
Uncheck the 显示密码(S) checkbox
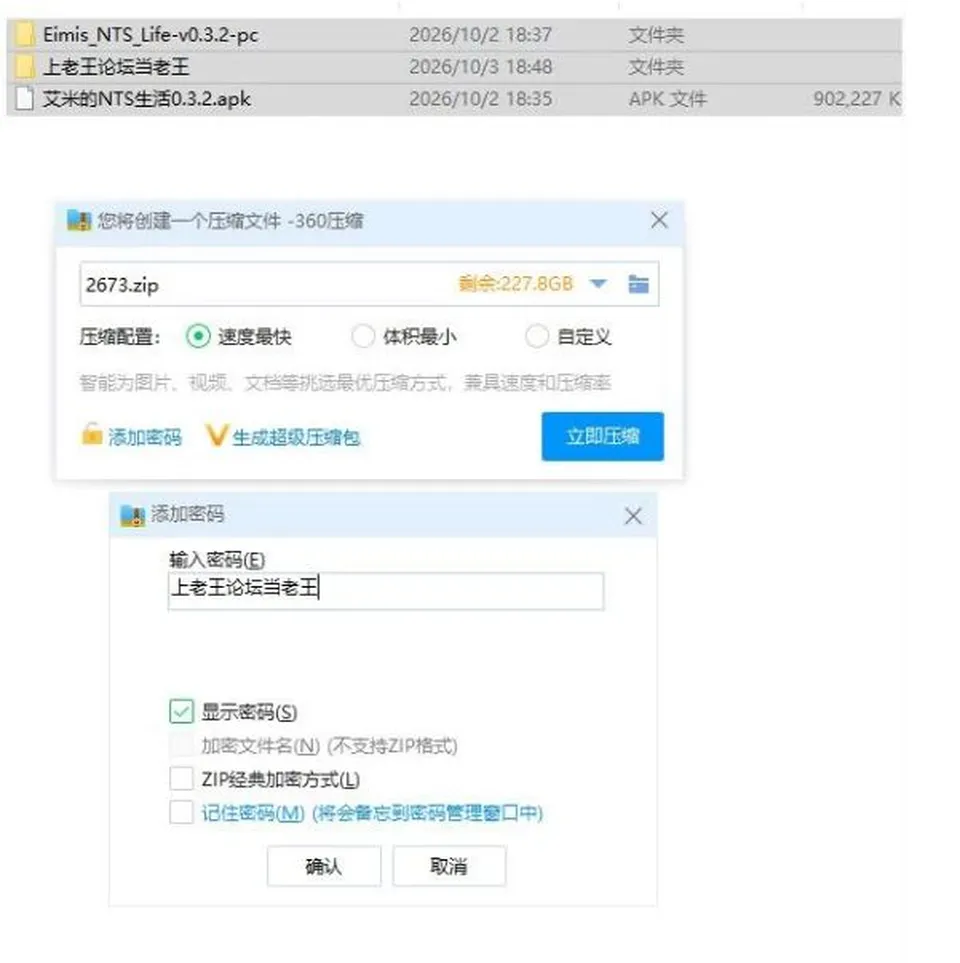click(x=181, y=711)
